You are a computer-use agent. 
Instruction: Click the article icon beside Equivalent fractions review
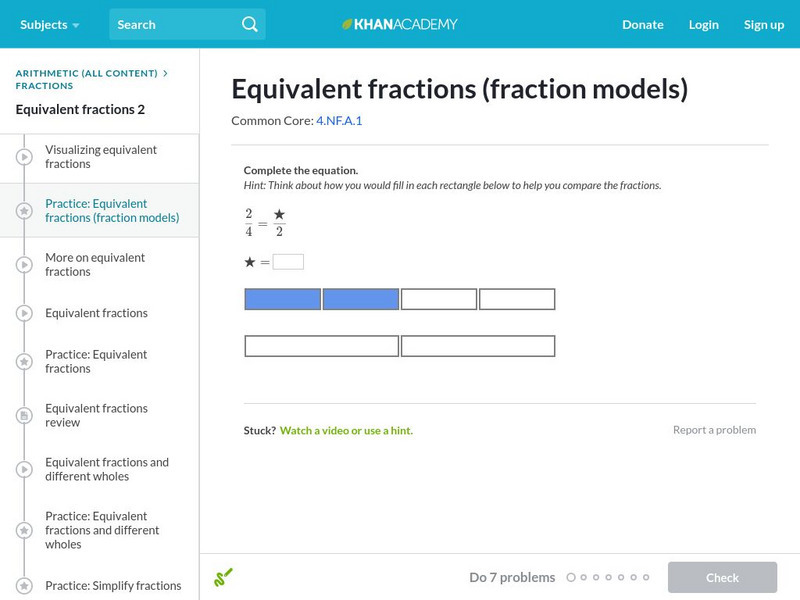click(24, 415)
